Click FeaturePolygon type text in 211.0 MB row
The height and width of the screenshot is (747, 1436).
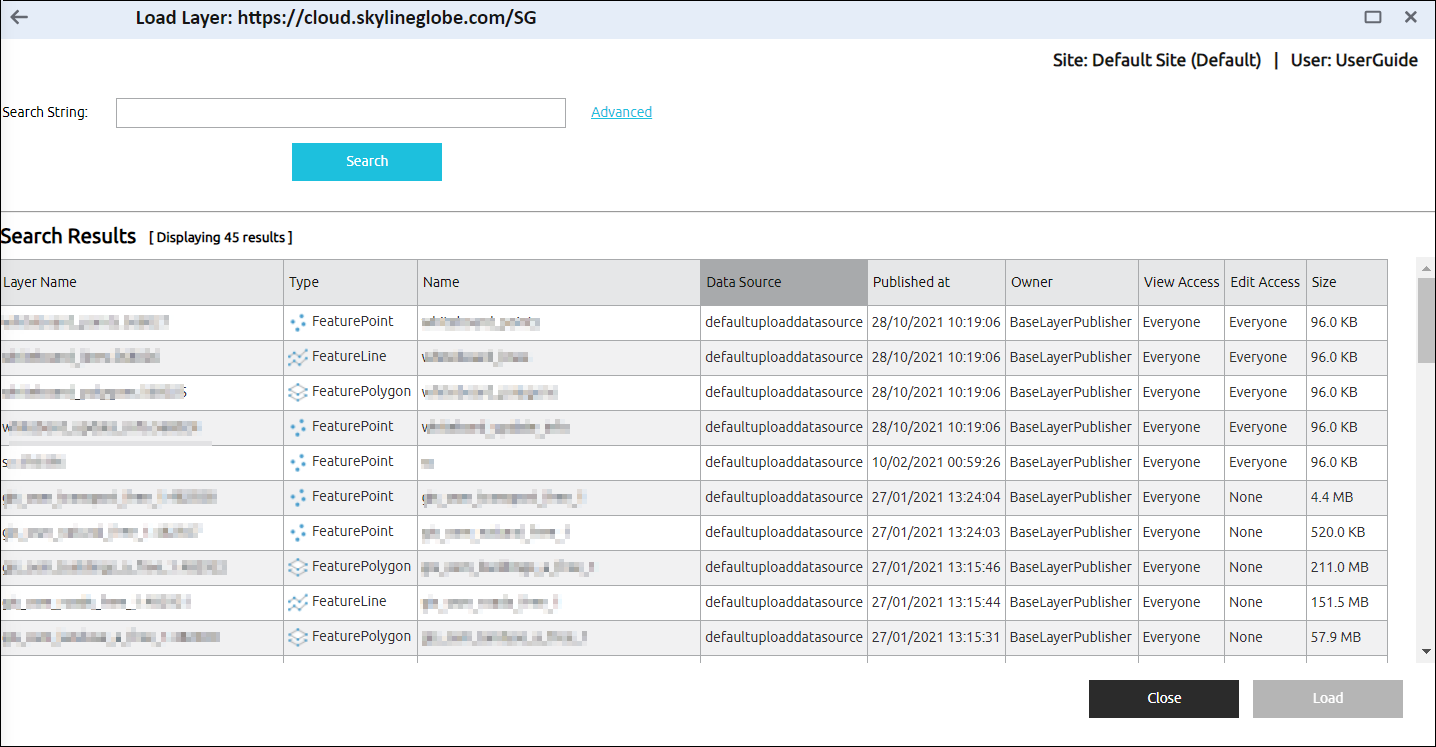(361, 566)
